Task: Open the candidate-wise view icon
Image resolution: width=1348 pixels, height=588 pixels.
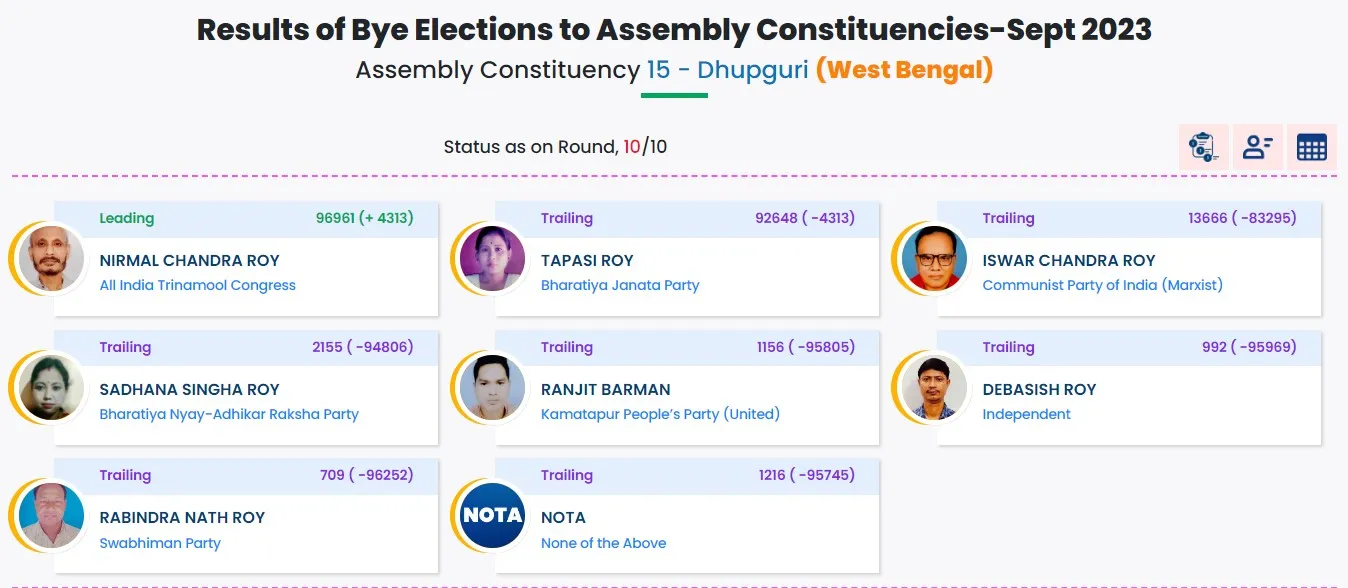Action: (x=1257, y=147)
